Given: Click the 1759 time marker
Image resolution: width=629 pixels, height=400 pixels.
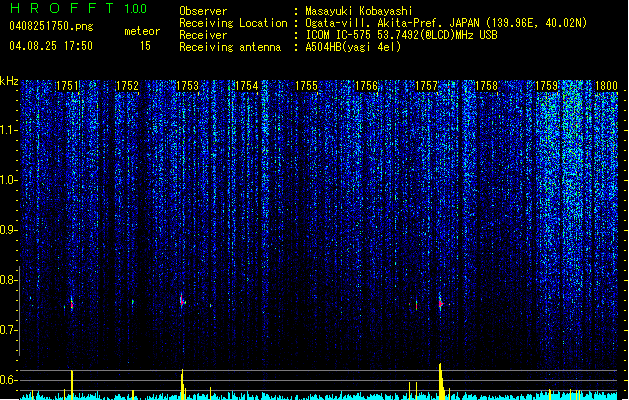Looking at the screenshot, I should [546, 86].
